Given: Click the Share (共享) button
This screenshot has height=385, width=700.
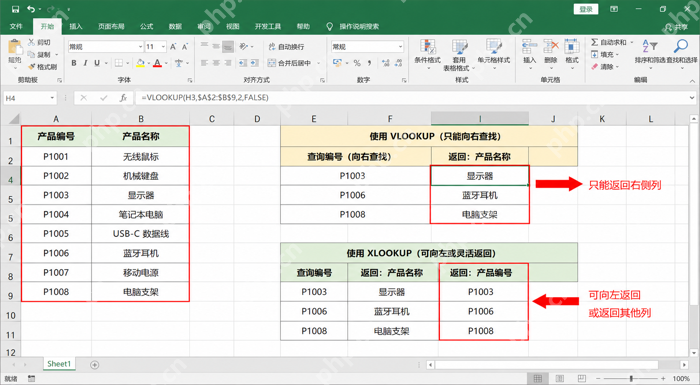Looking at the screenshot, I should click(676, 27).
